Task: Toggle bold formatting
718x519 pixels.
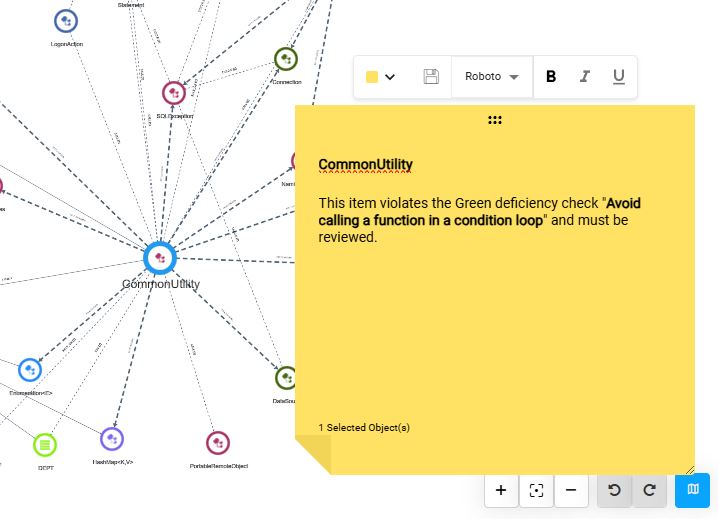Action: pos(551,77)
